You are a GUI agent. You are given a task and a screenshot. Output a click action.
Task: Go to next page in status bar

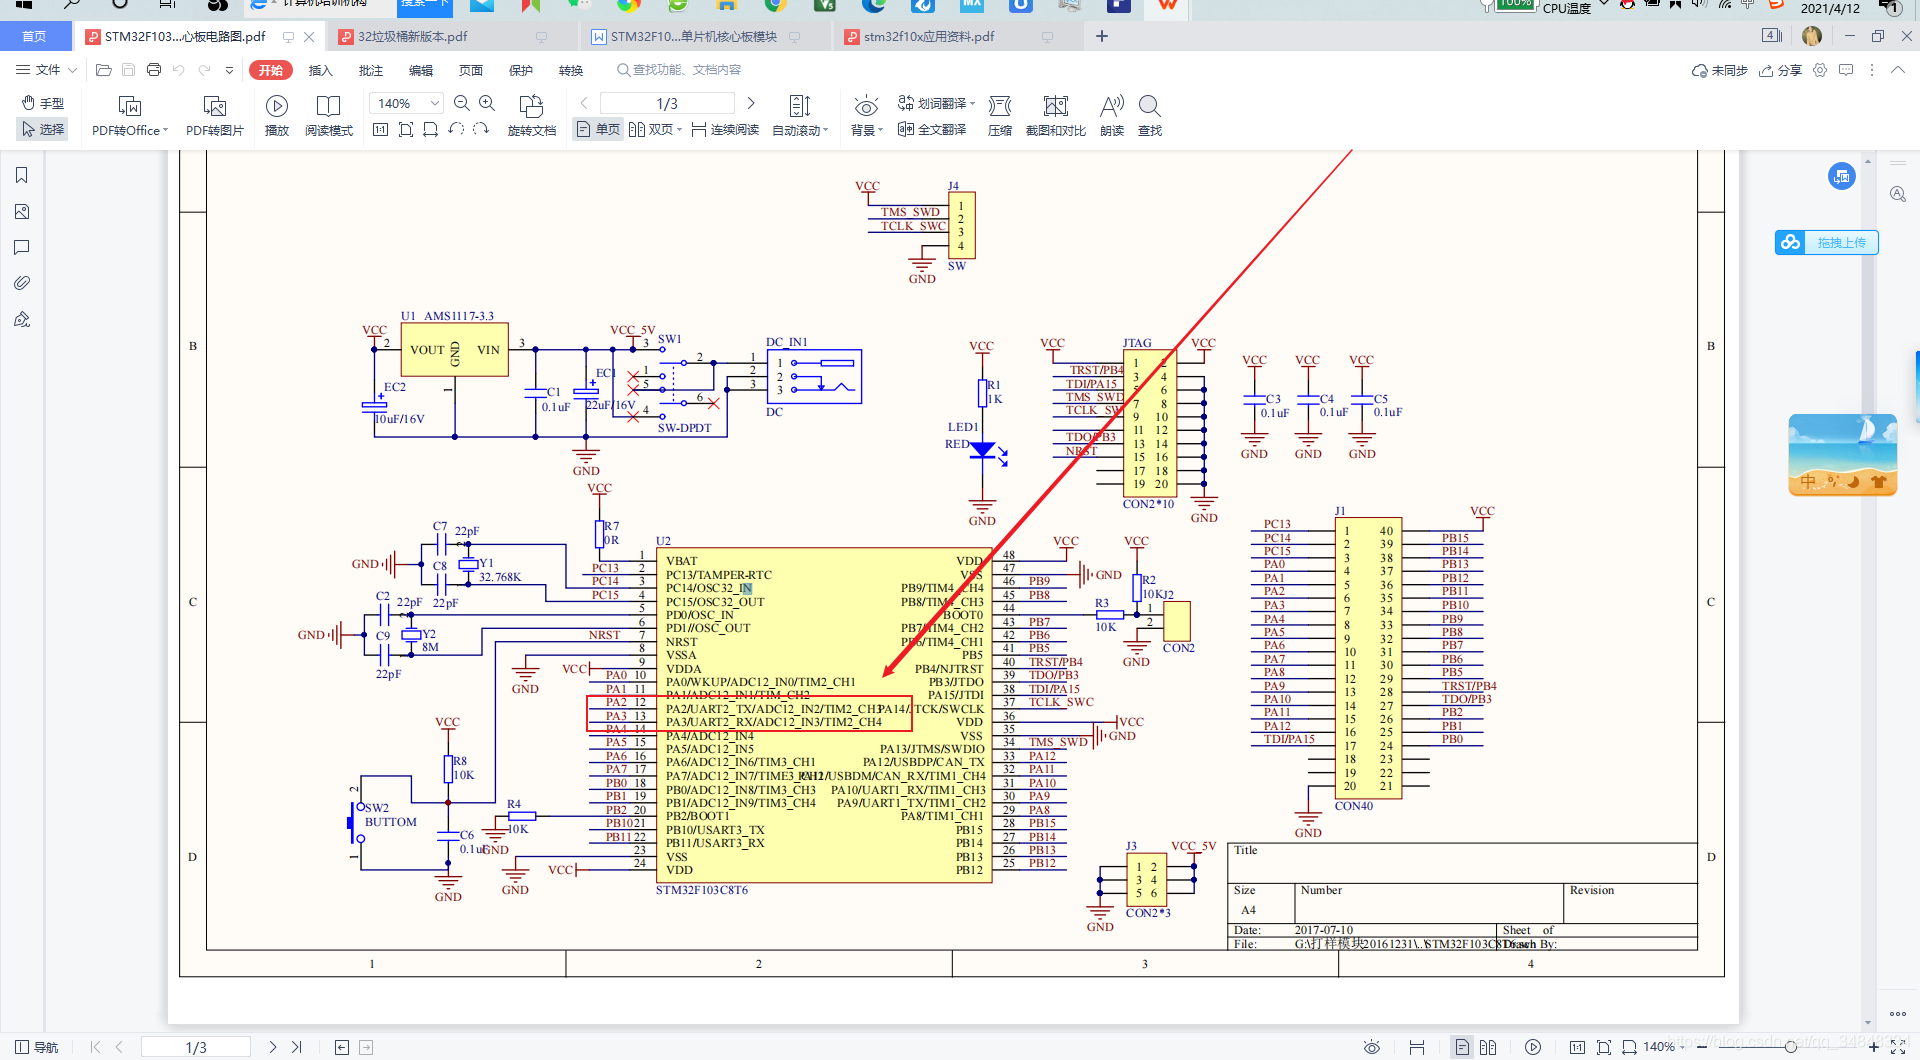click(272, 1047)
